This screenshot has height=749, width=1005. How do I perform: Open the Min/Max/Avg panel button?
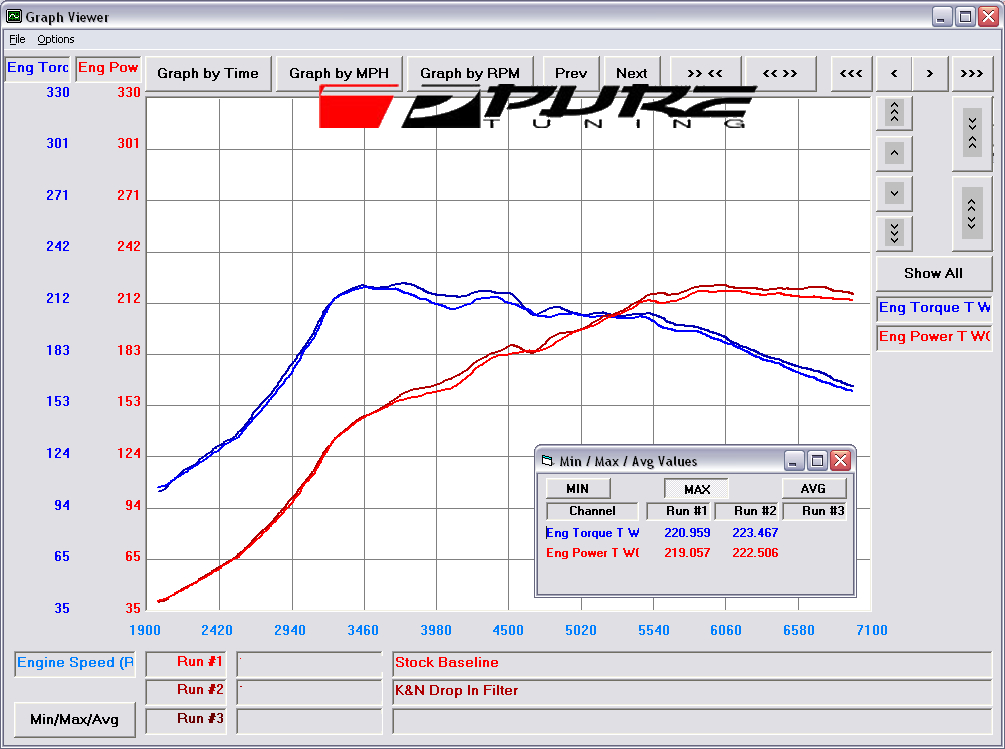click(74, 720)
